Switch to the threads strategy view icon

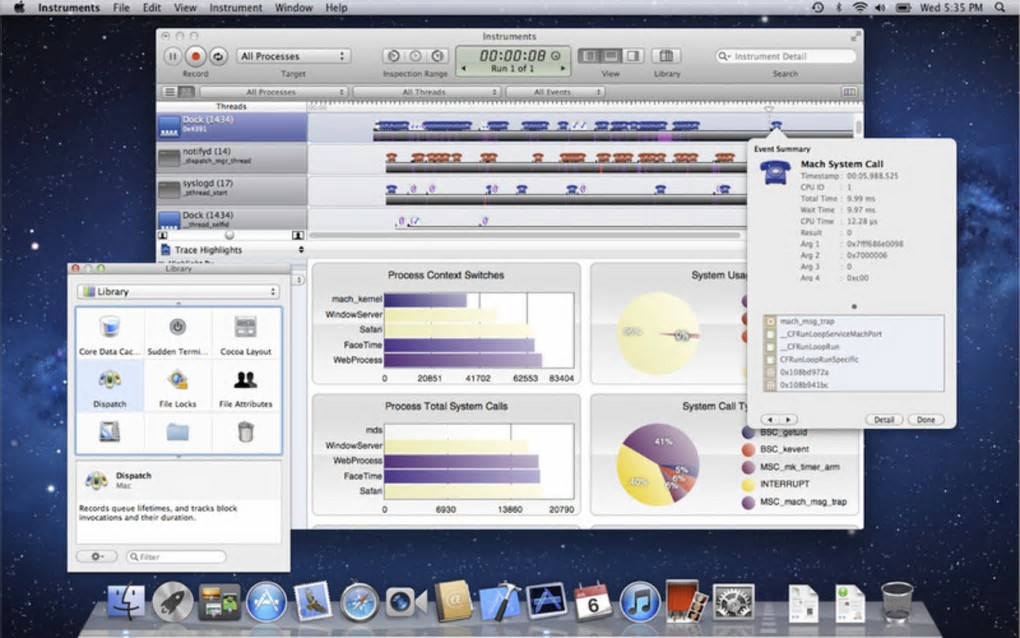coord(186,92)
